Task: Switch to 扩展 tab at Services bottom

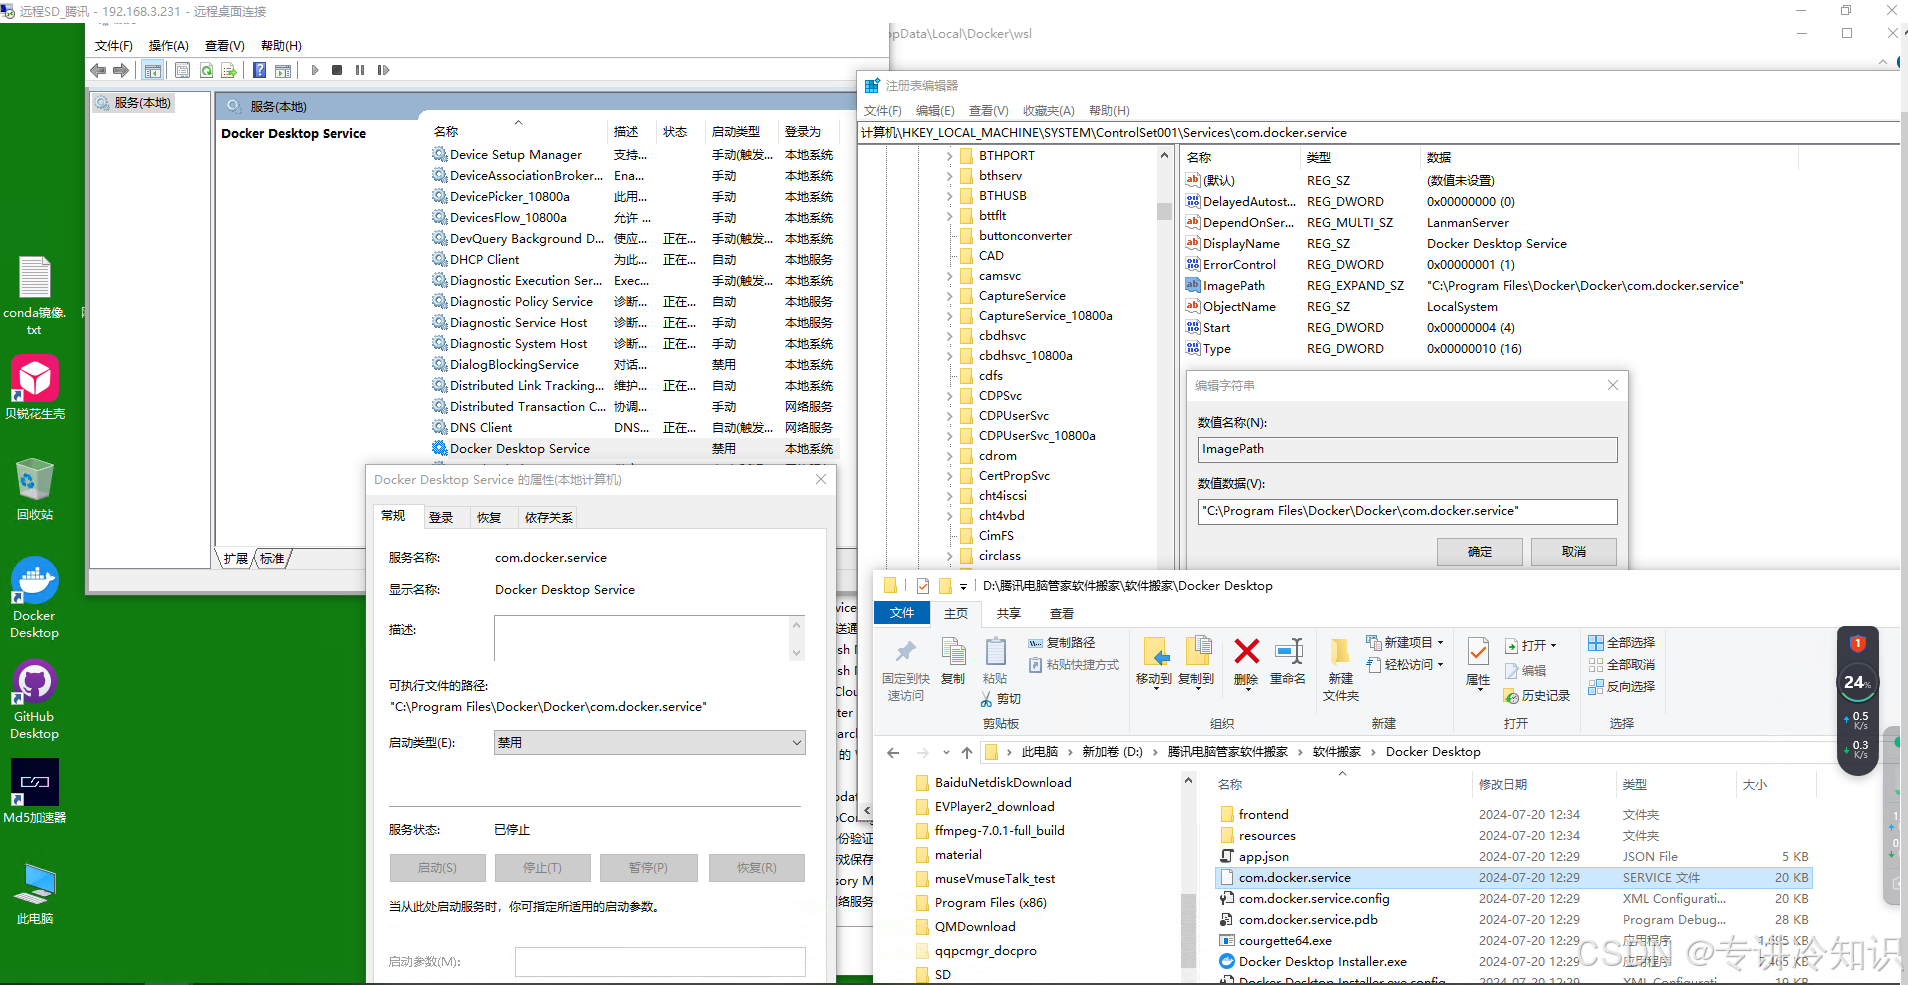Action: 236,558
